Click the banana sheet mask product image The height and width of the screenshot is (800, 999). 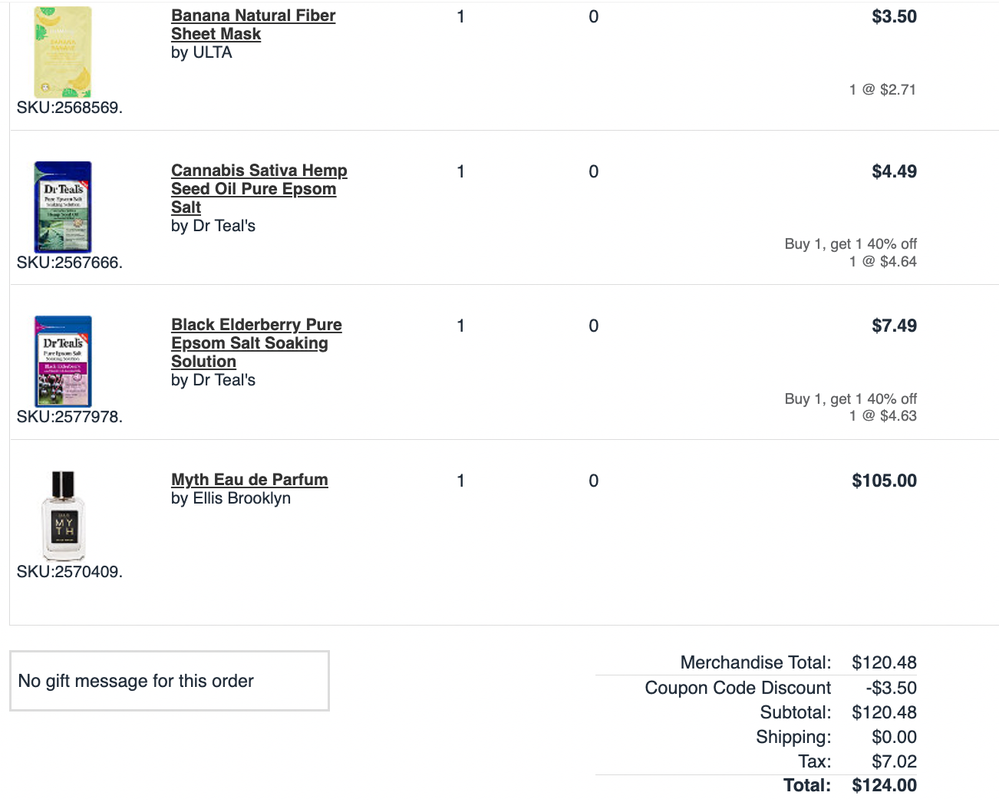coord(63,52)
